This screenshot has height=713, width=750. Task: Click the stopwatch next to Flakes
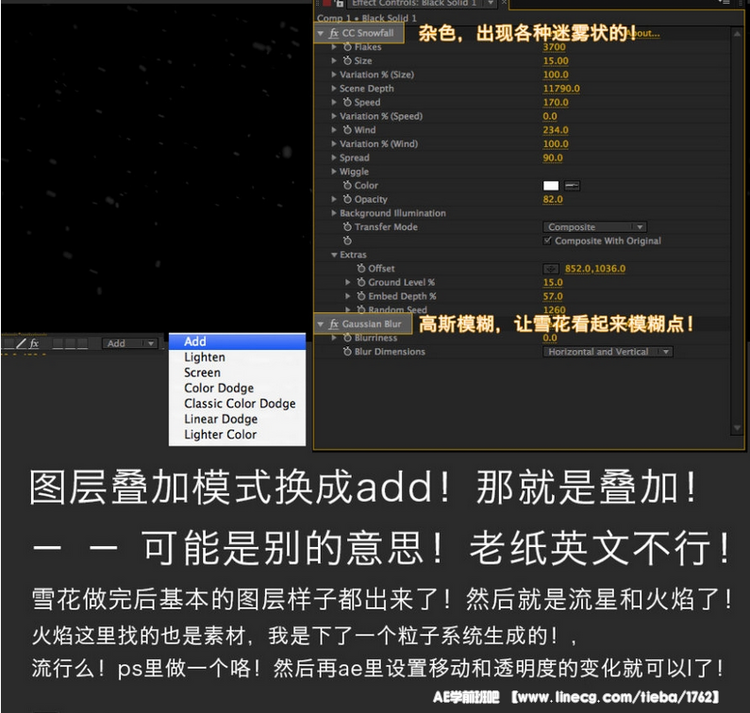coord(347,47)
